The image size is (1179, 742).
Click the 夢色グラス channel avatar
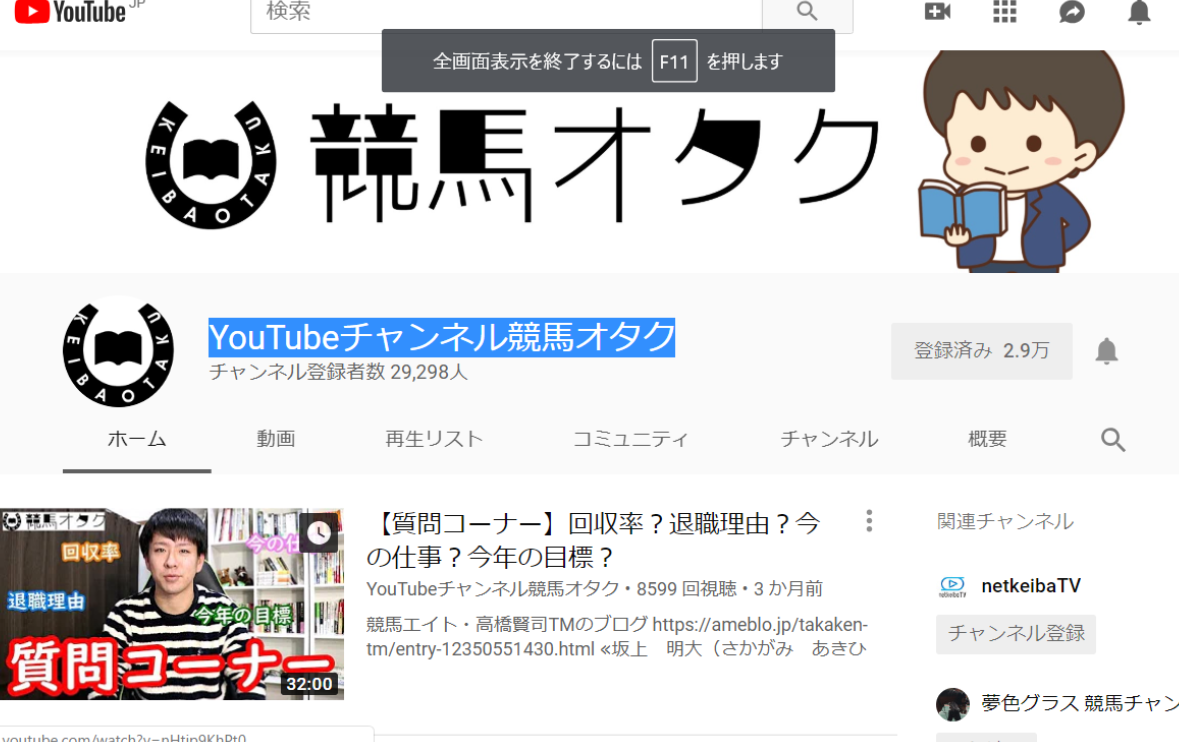(952, 704)
